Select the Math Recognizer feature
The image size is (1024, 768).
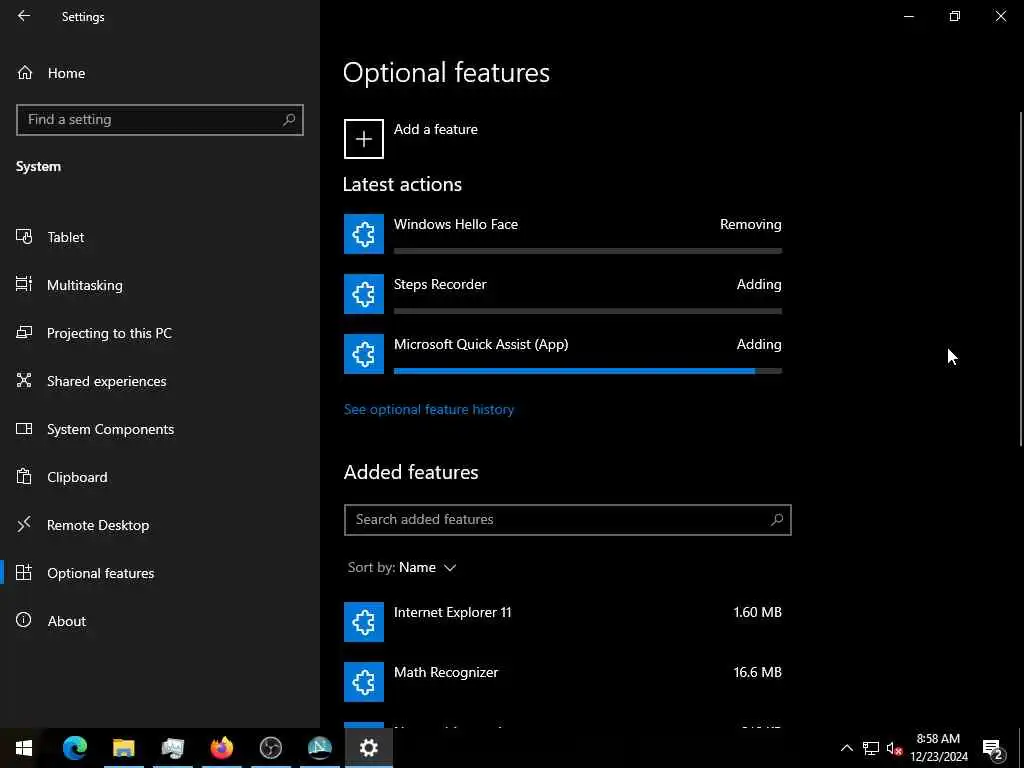[x=563, y=682]
